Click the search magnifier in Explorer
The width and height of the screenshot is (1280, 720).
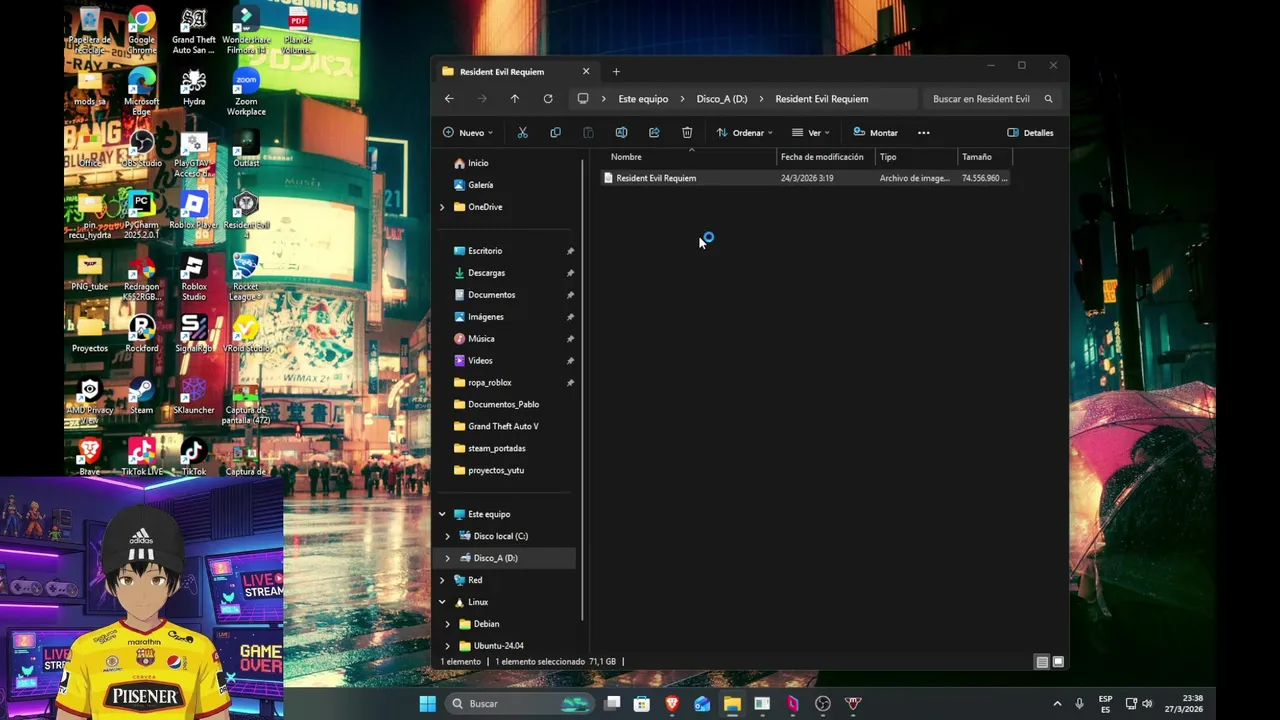1048,99
